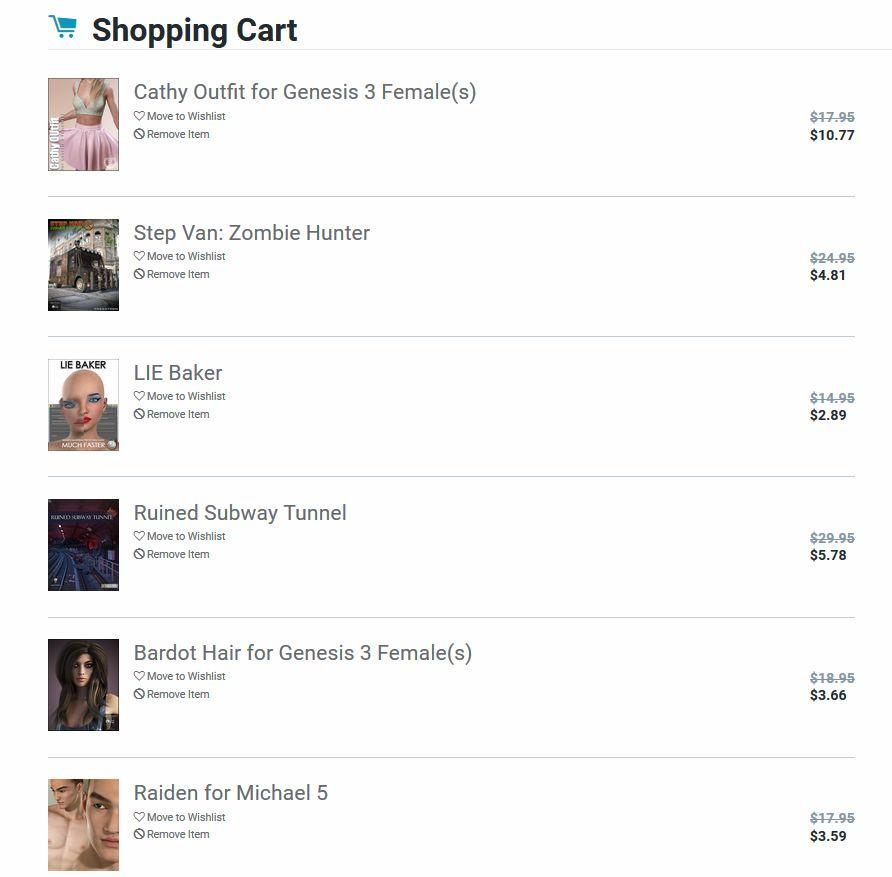The image size is (892, 877).
Task: Click heart icon for Ruined Subway Tunnel
Action: click(139, 536)
